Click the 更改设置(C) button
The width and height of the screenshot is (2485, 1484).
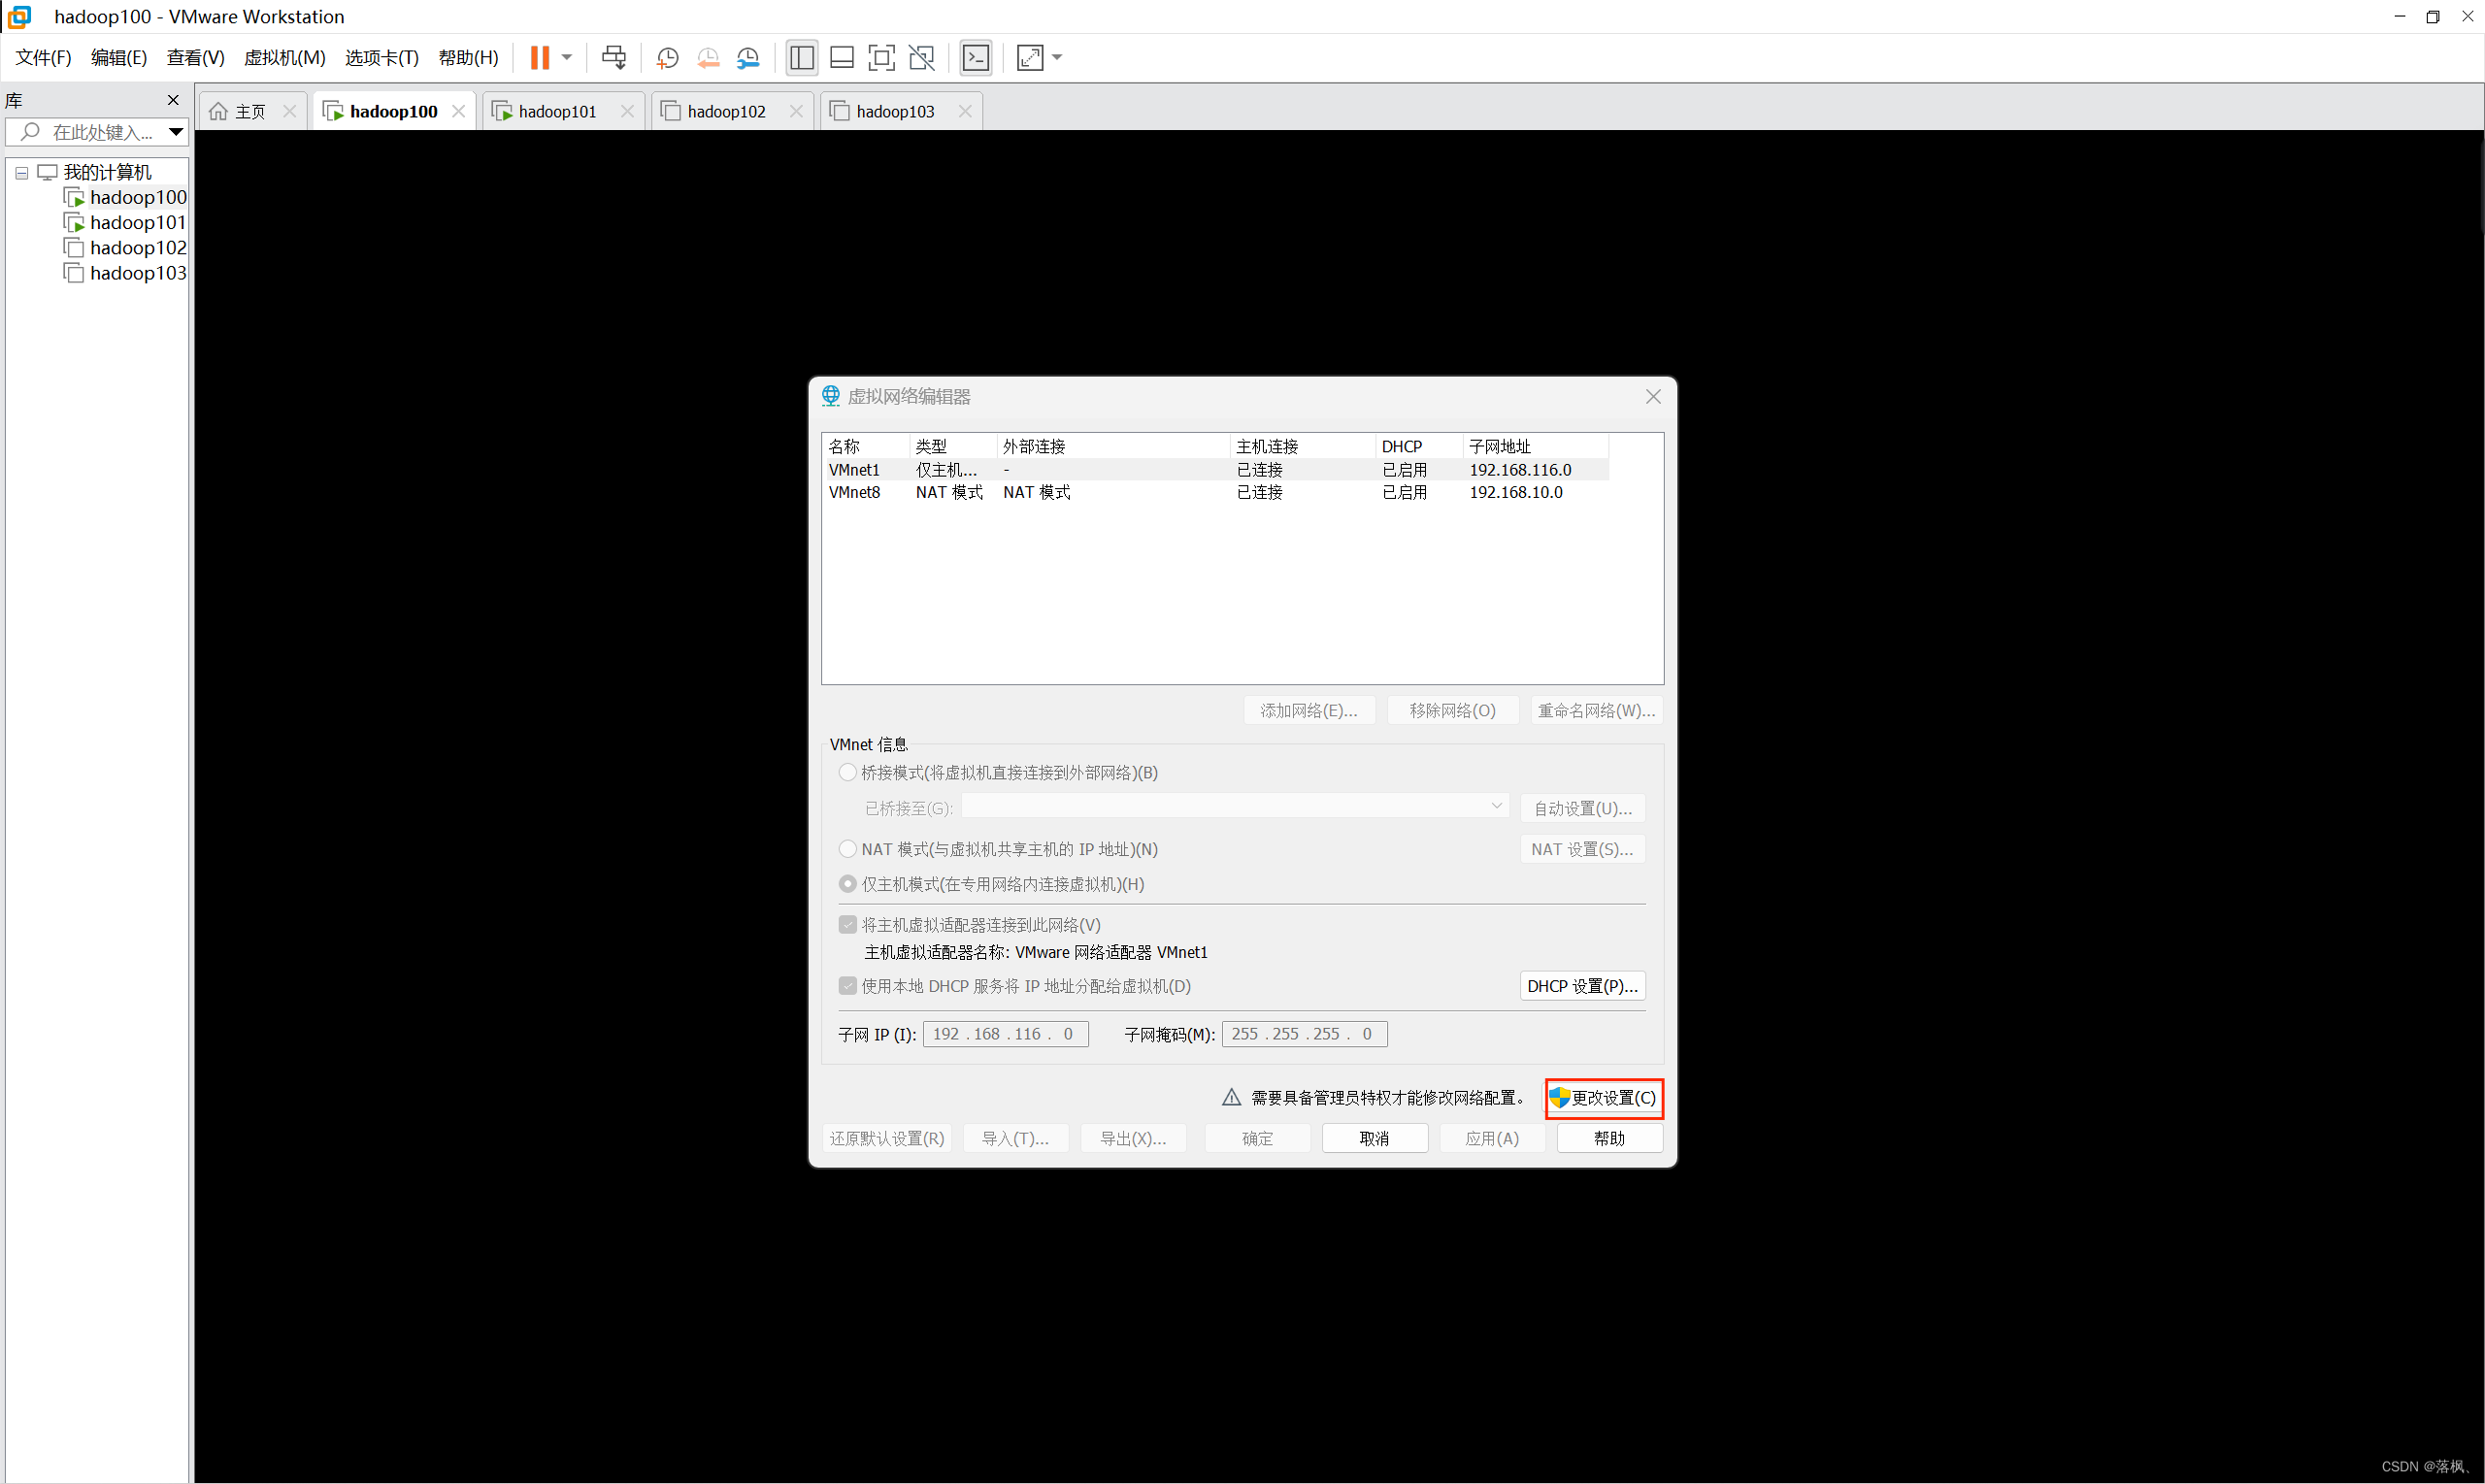1604,1098
